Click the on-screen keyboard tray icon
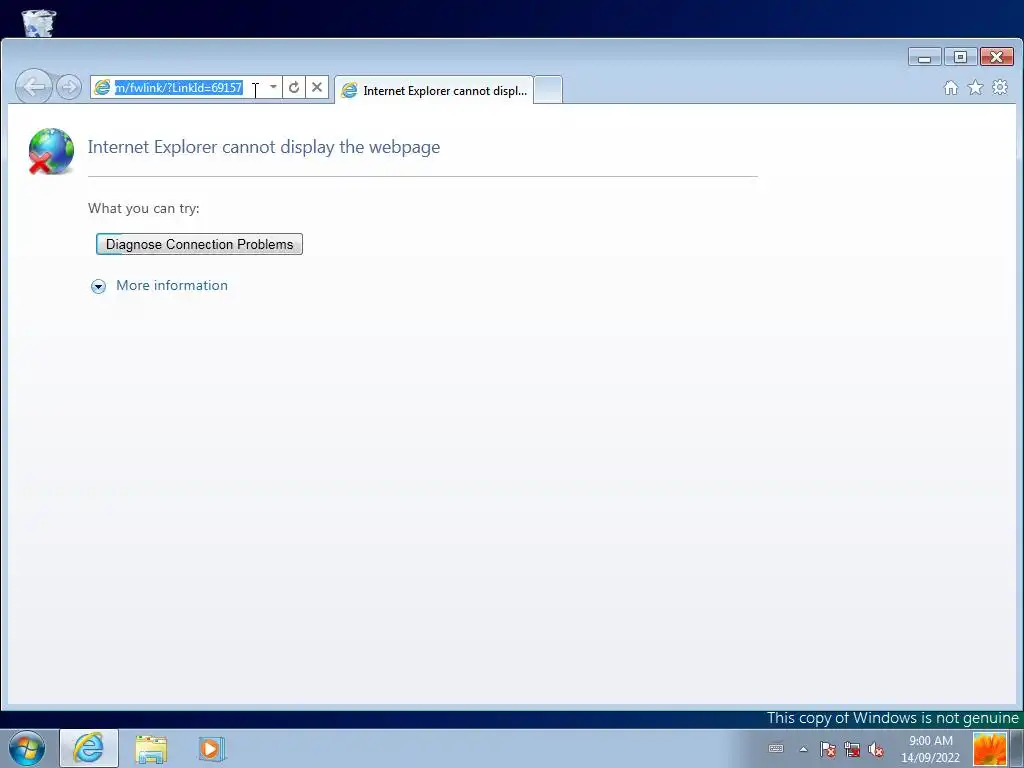The image size is (1024, 768). click(776, 748)
